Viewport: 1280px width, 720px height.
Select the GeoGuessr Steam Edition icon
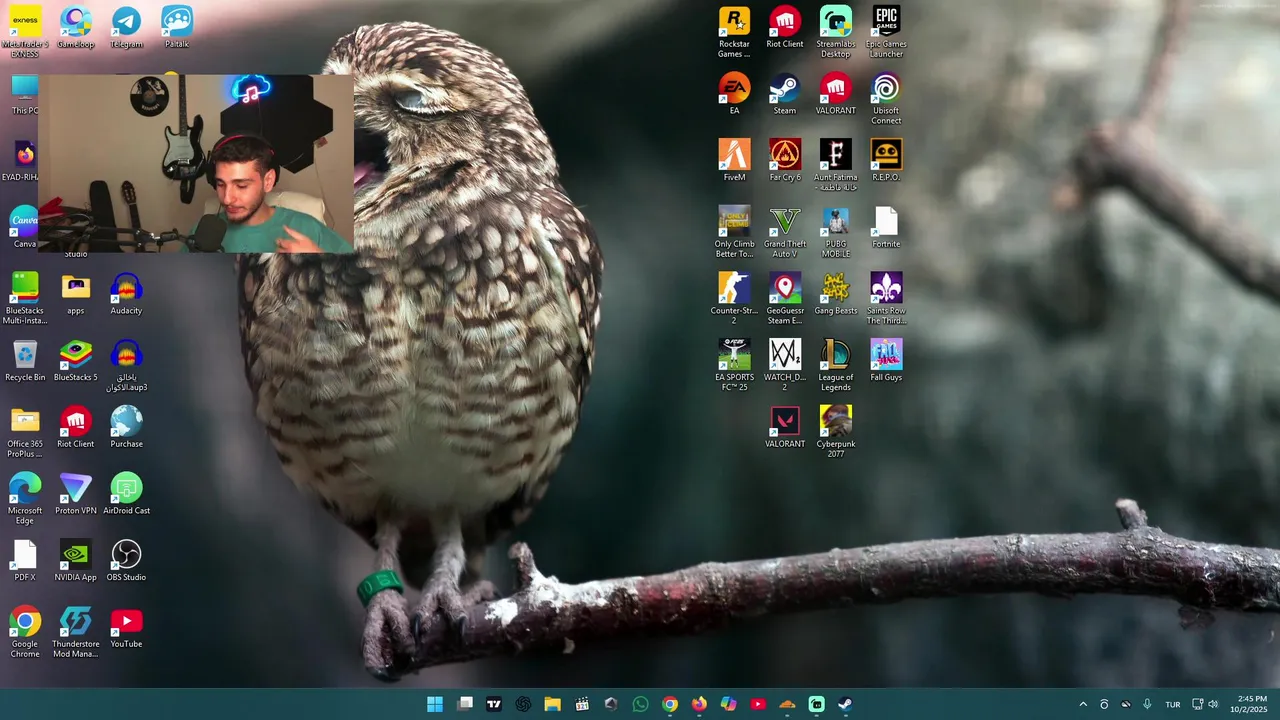[785, 299]
